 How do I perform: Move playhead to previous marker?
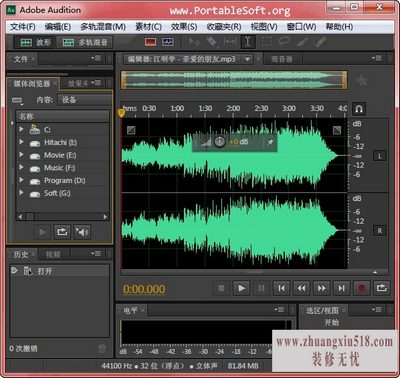[x=282, y=288]
